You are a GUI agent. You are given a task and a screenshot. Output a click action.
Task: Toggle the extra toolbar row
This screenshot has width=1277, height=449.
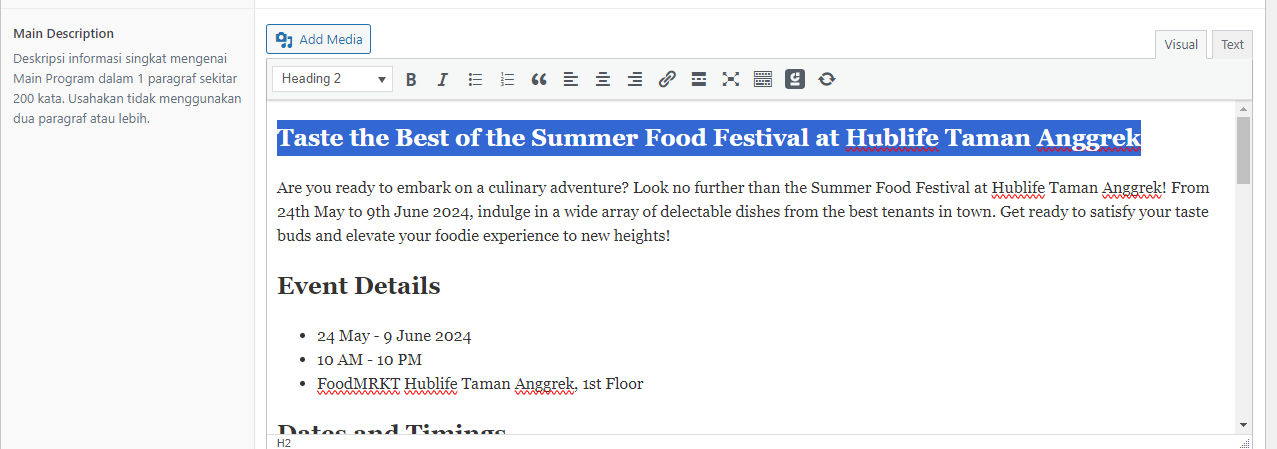763,79
